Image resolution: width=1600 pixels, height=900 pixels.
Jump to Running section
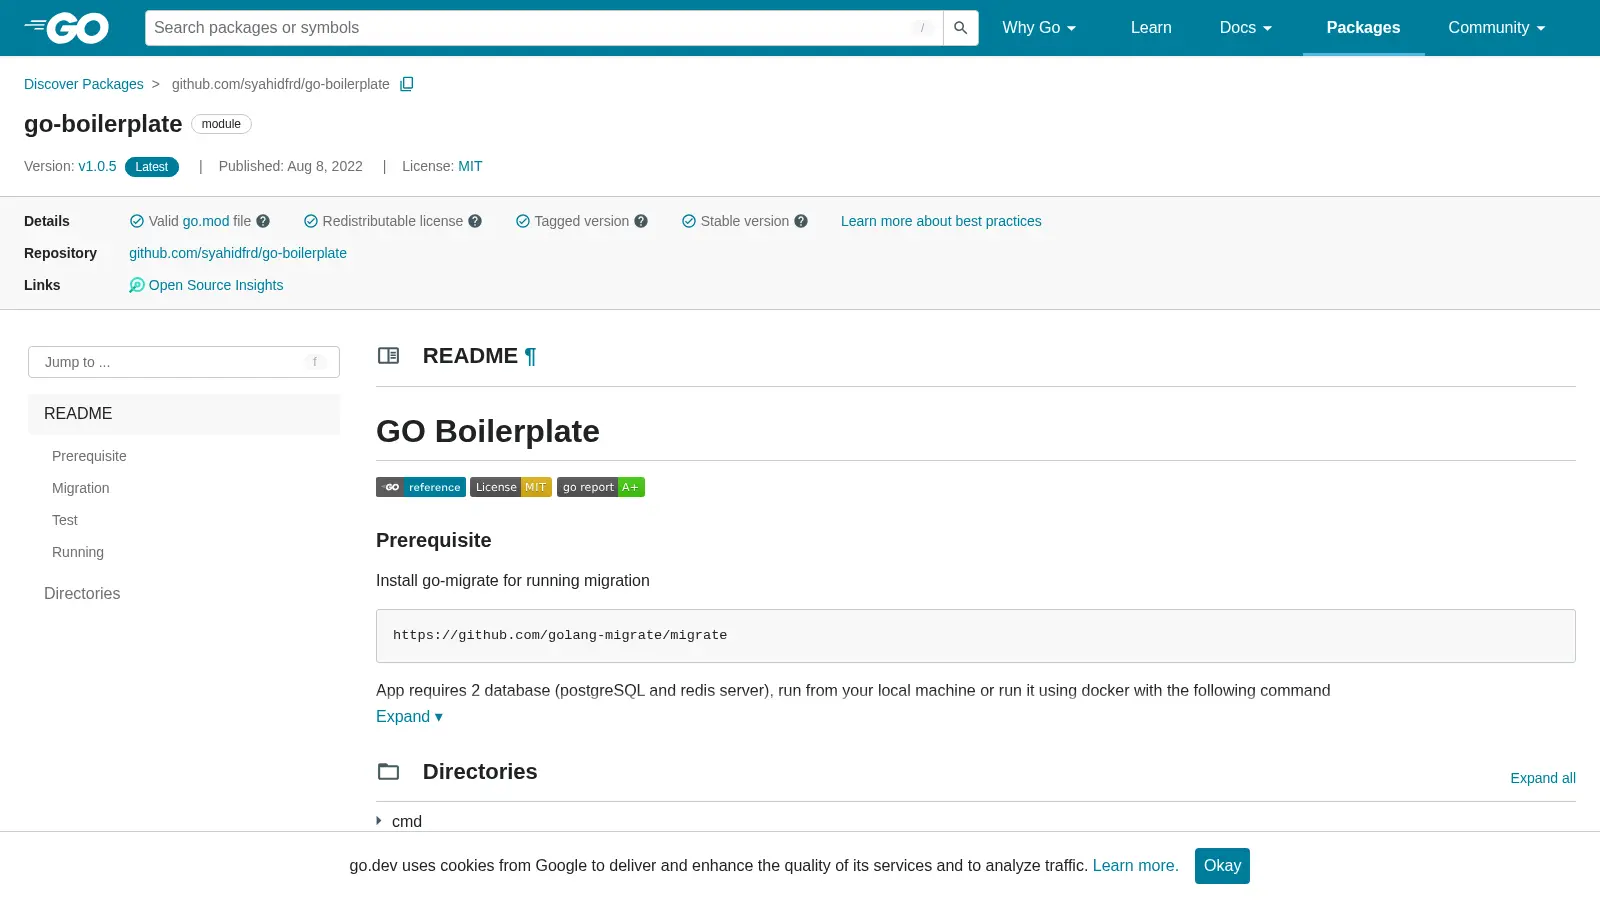pos(78,552)
